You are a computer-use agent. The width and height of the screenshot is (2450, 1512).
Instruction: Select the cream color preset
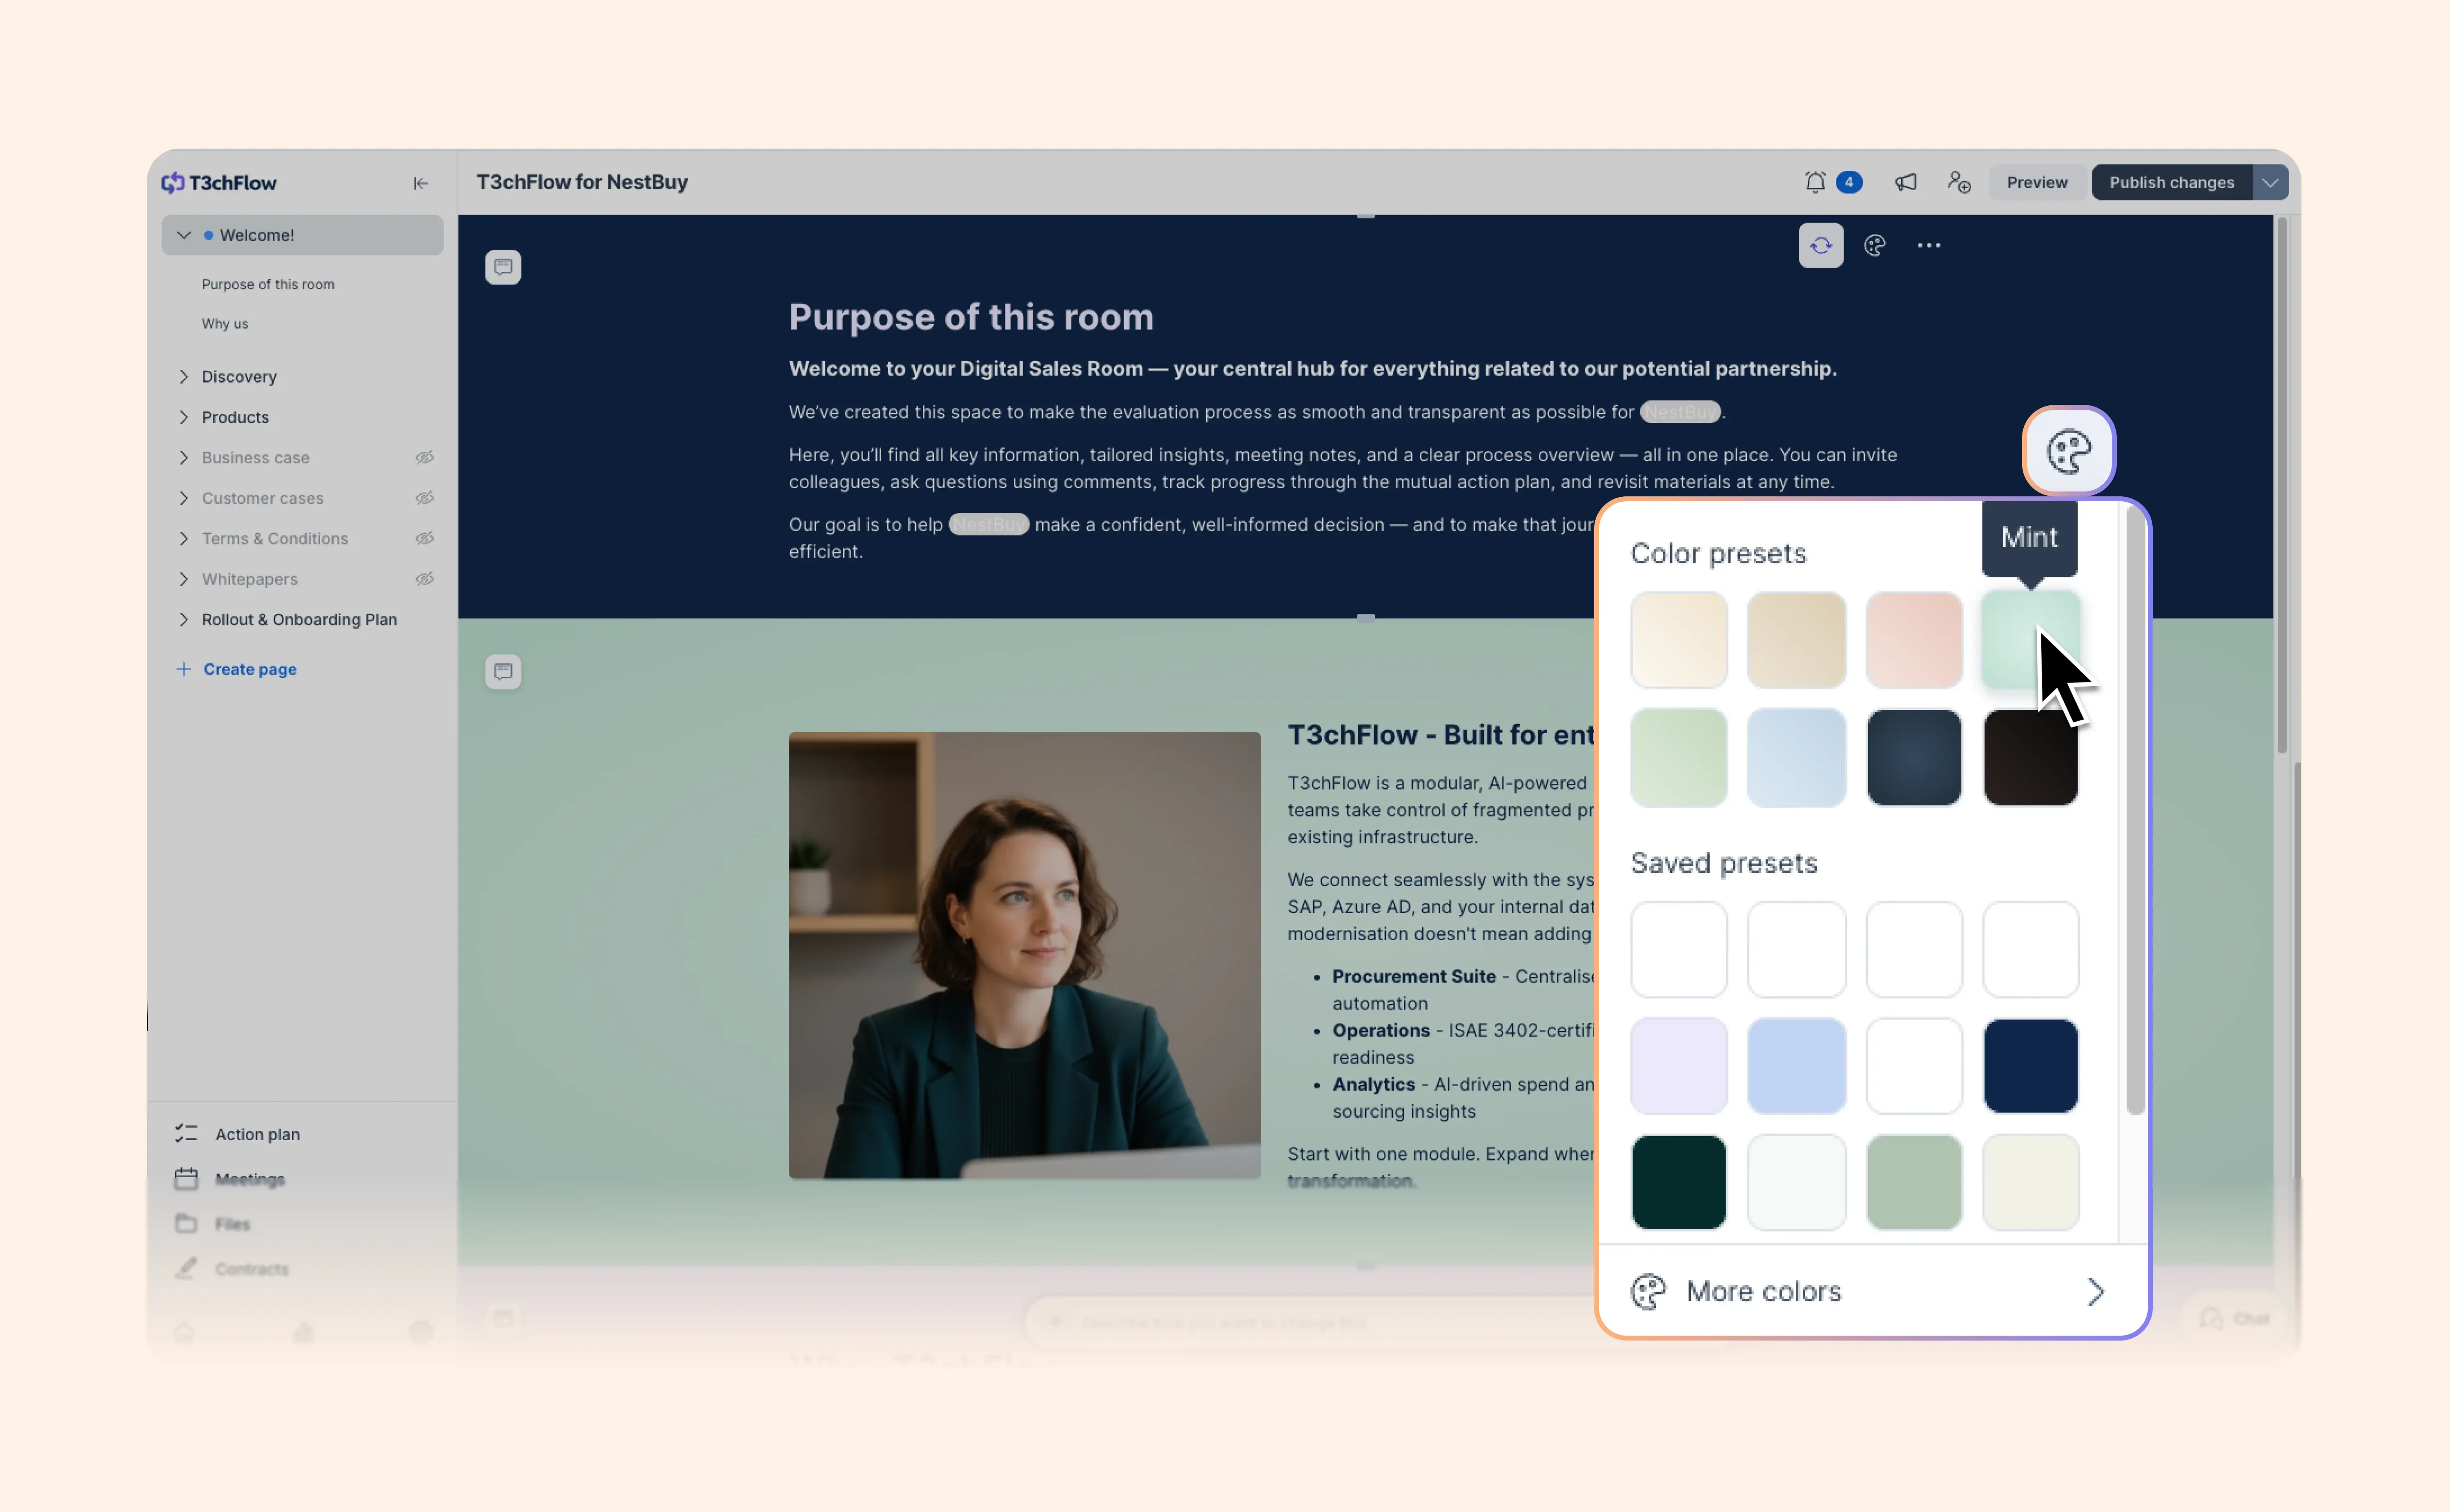[x=1679, y=640]
